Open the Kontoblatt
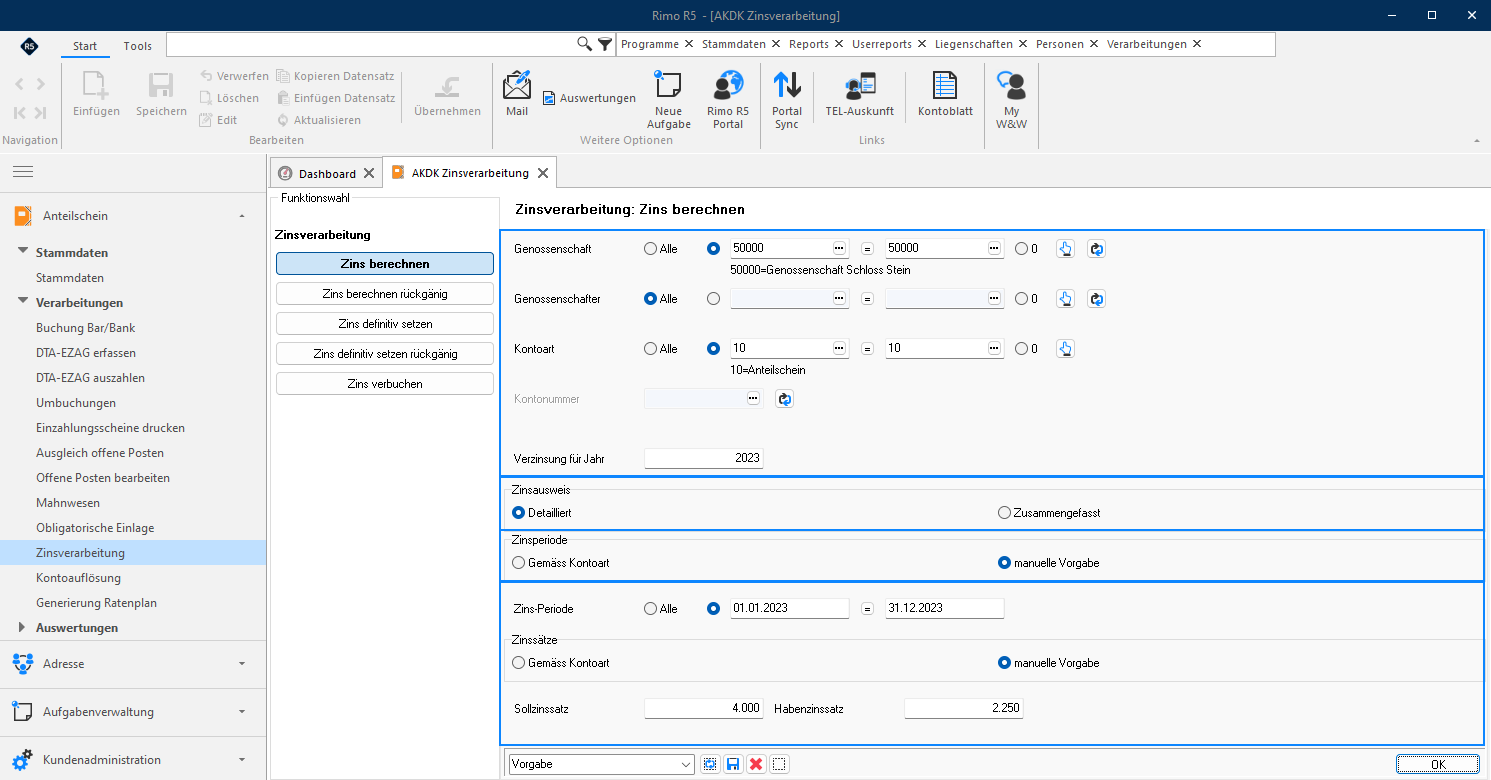1491x780 pixels. click(945, 96)
